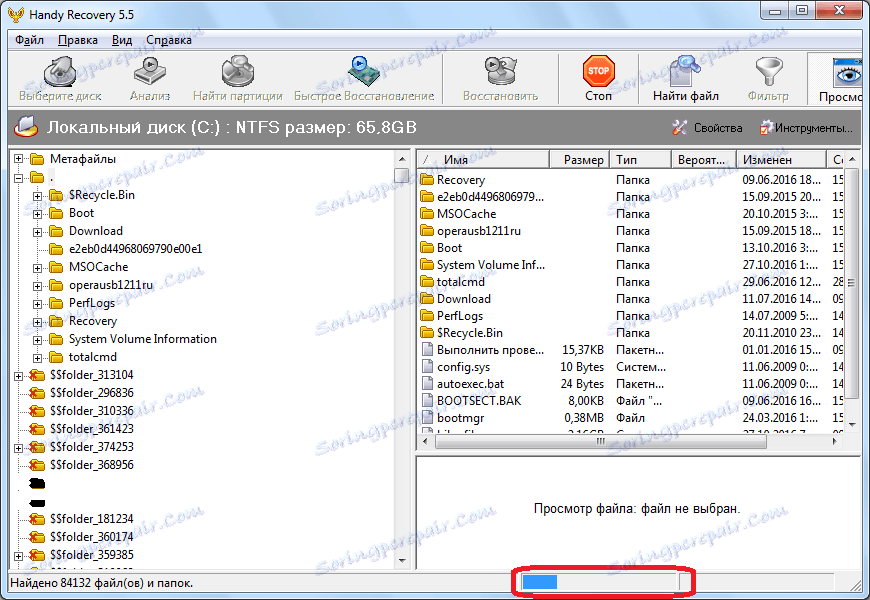
Task: Select deleted folder $$folder_368956
Action: [x=92, y=465]
